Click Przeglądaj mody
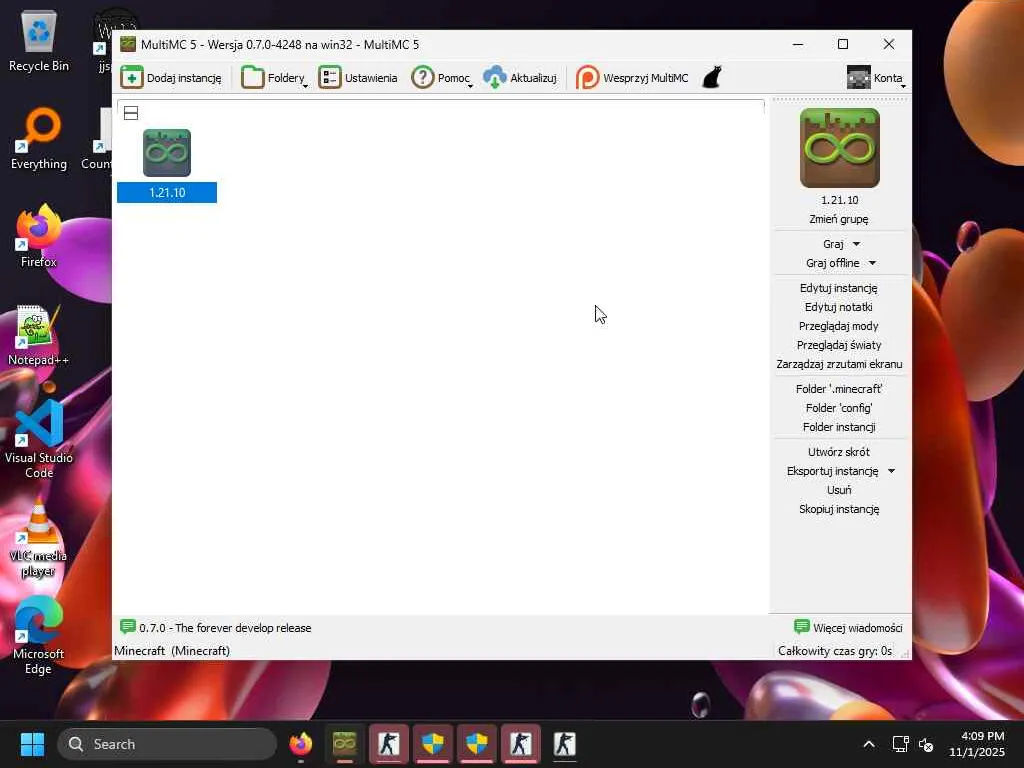The width and height of the screenshot is (1024, 768). [839, 326]
